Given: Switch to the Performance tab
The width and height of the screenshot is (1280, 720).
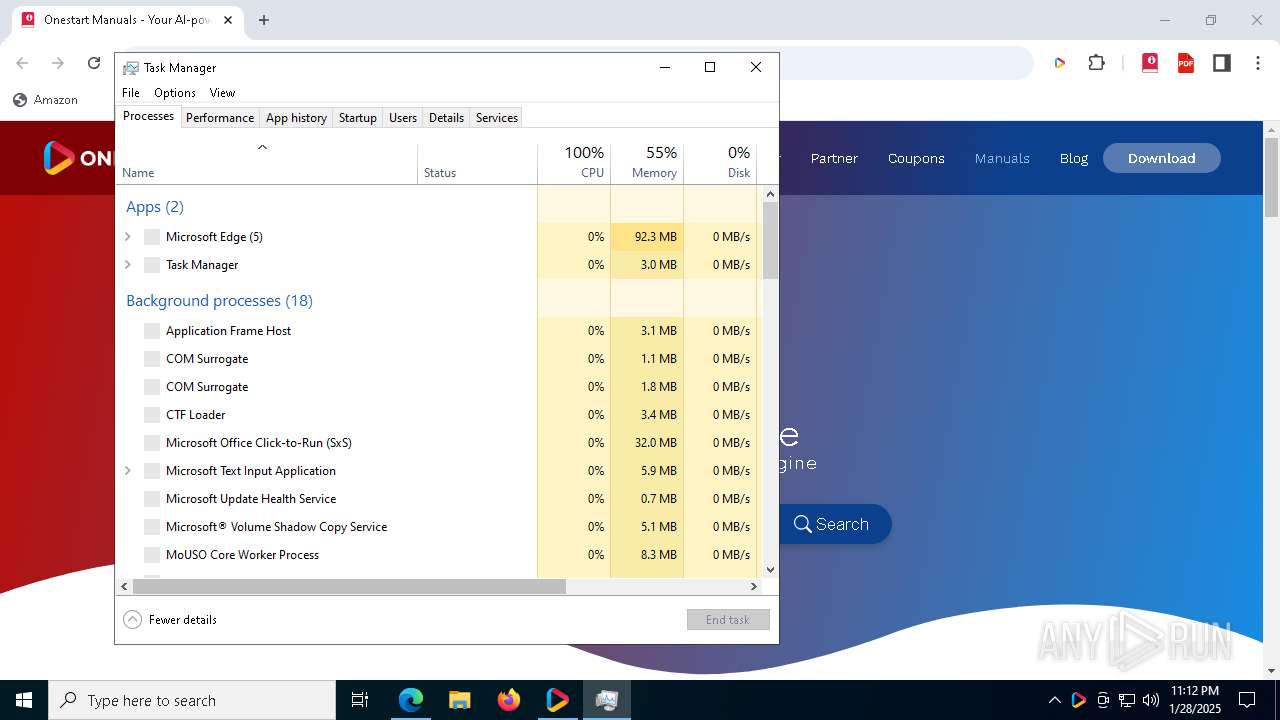Looking at the screenshot, I should [220, 118].
